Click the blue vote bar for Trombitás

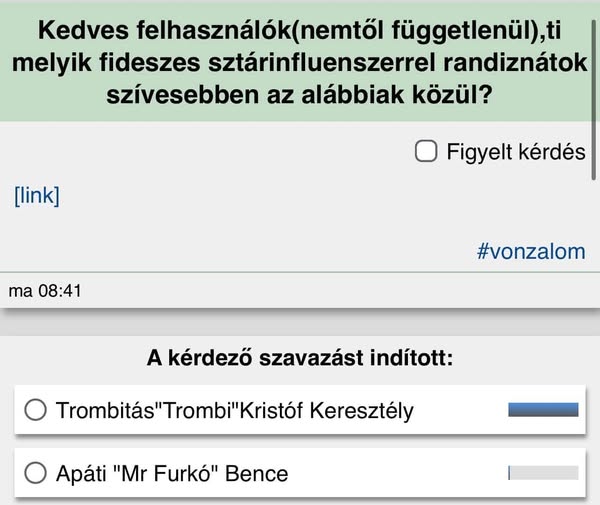tap(543, 409)
